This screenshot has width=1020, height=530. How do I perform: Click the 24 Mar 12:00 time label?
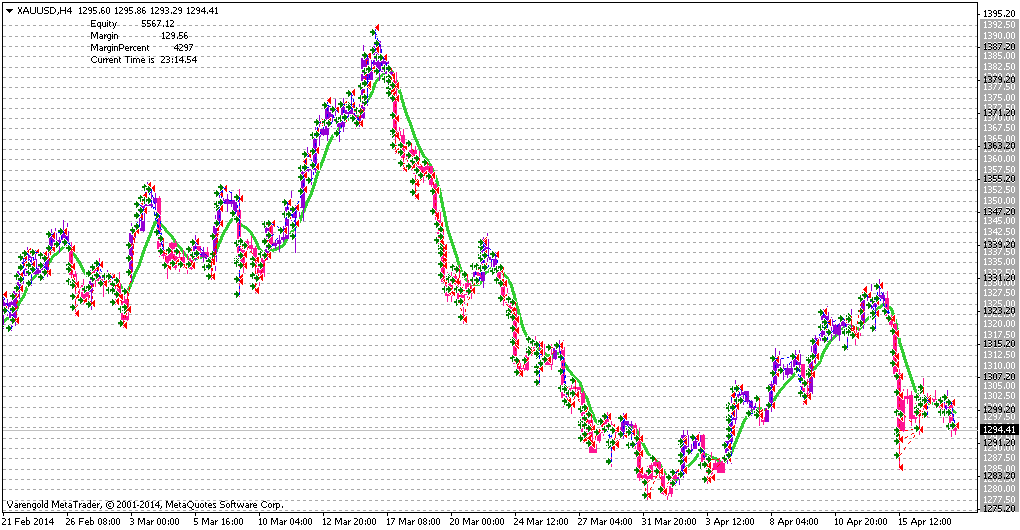point(541,522)
